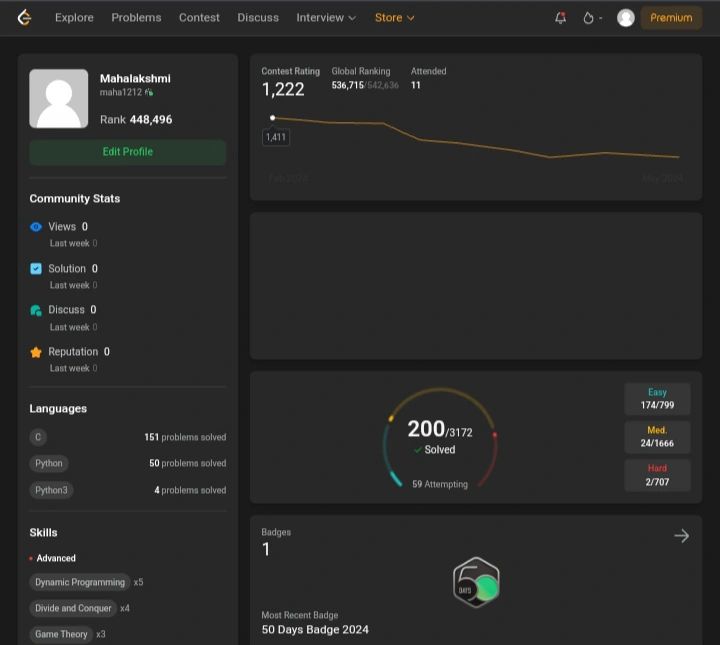Click the Views eye icon
The width and height of the screenshot is (720, 645).
36,227
